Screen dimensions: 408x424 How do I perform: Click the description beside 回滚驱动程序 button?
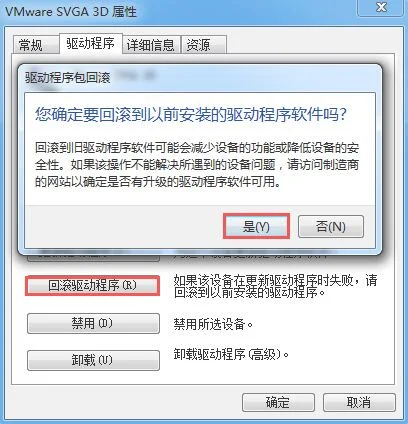tap(275, 286)
